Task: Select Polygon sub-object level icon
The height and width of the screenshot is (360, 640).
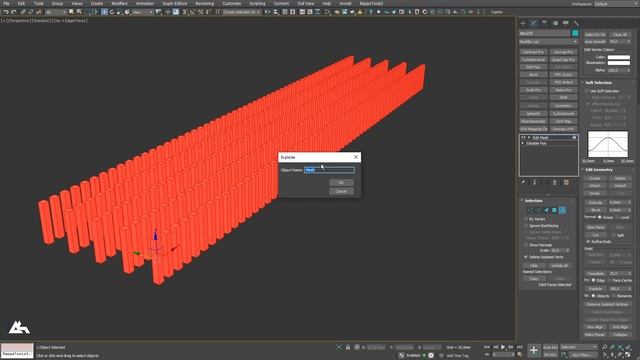Action: click(x=554, y=210)
